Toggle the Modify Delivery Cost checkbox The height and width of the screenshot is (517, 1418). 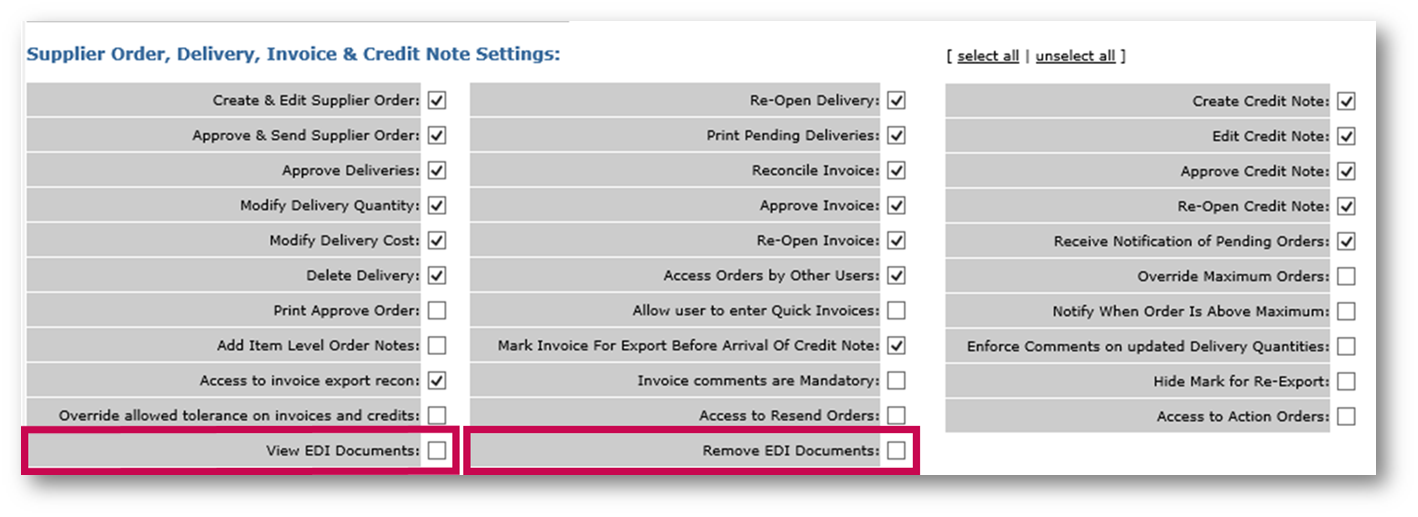click(437, 240)
